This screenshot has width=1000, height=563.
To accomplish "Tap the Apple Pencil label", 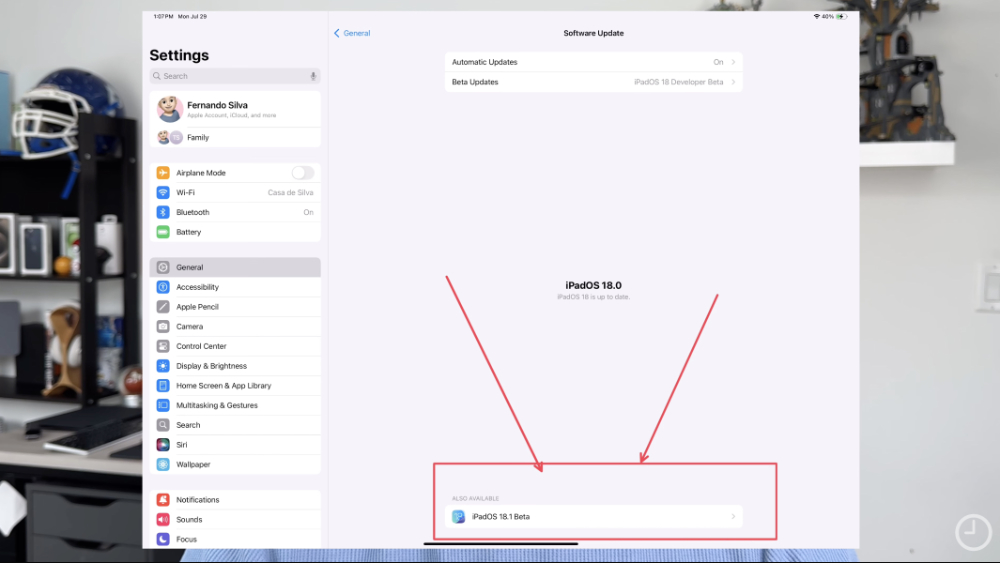I will tap(198, 307).
